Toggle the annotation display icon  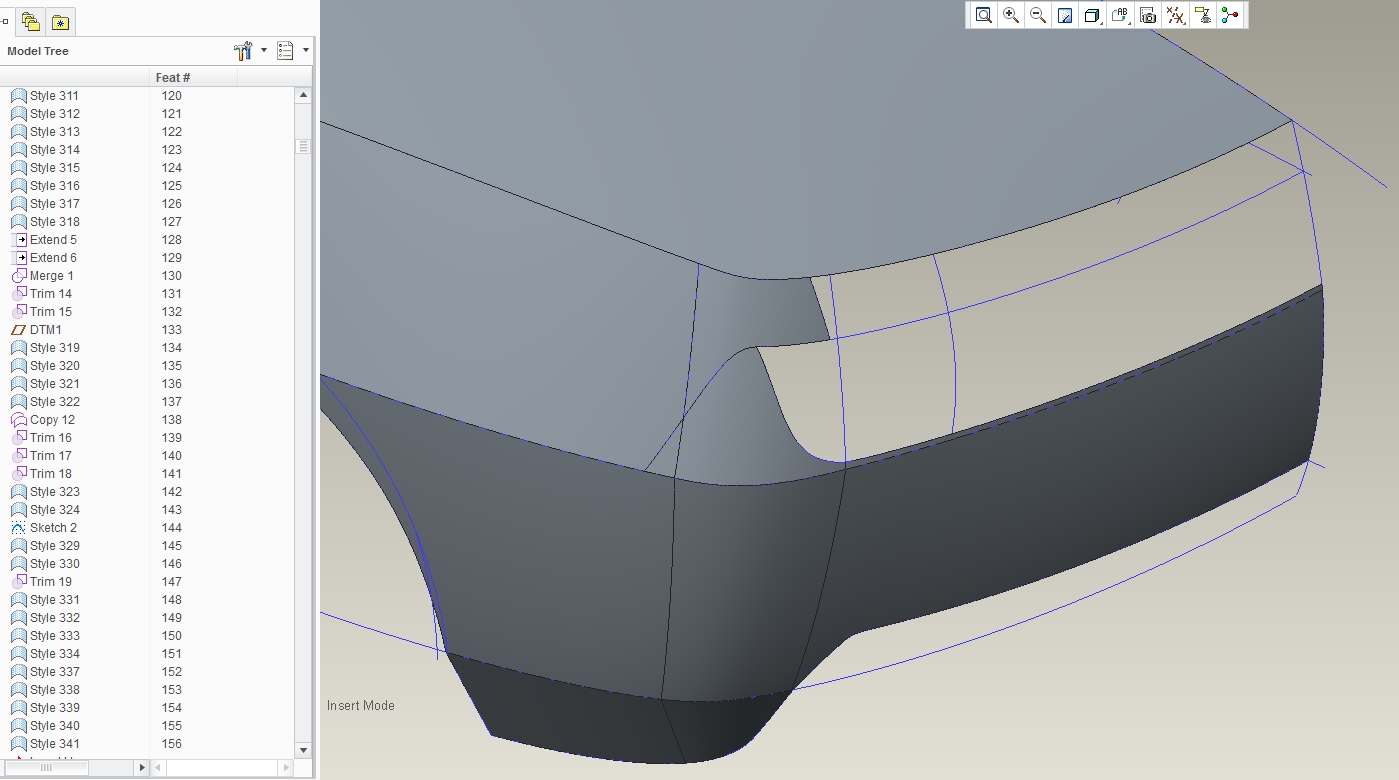tap(1203, 15)
